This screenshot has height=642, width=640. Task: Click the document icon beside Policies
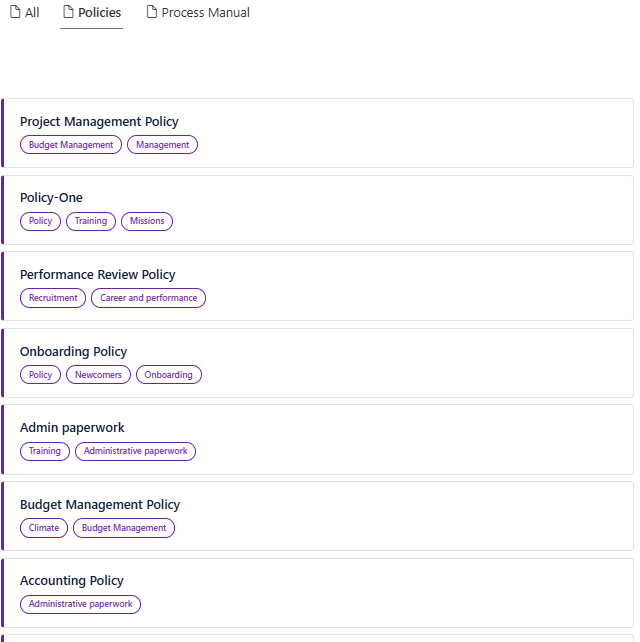[68, 12]
